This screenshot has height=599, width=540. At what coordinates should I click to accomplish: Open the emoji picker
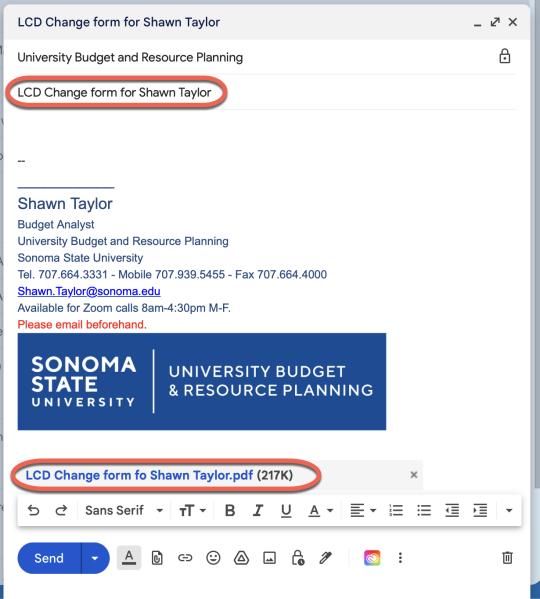213,558
